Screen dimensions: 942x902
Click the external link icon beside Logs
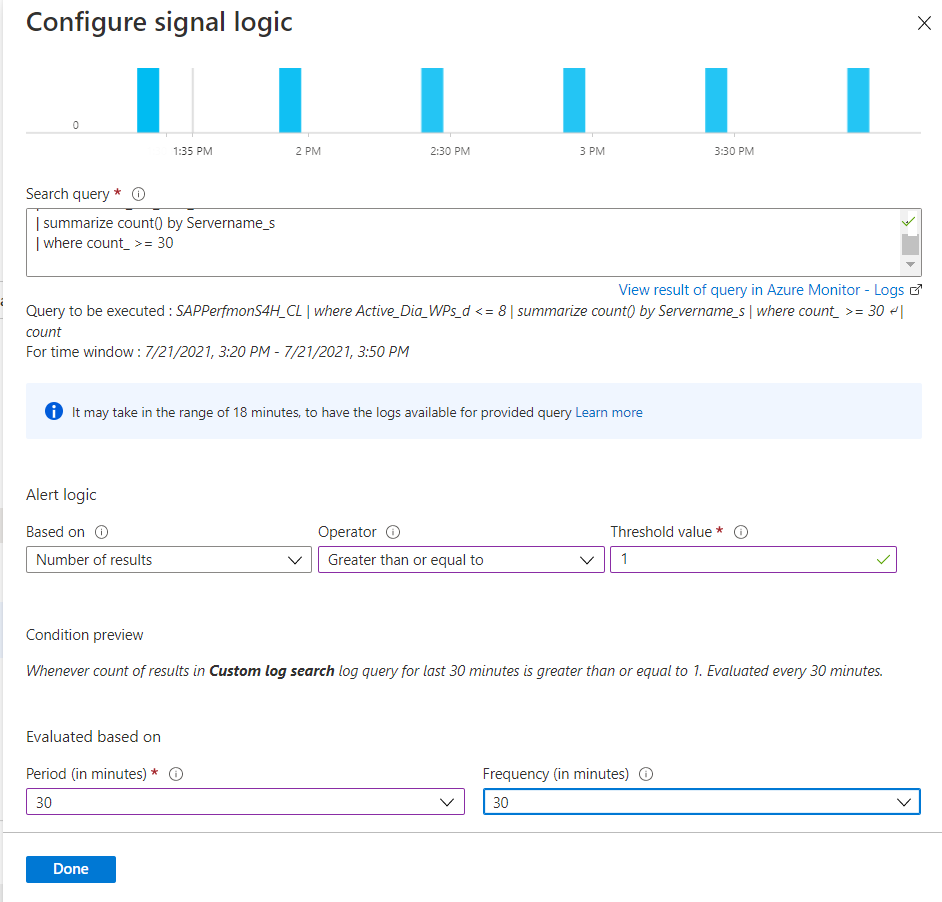(916, 290)
